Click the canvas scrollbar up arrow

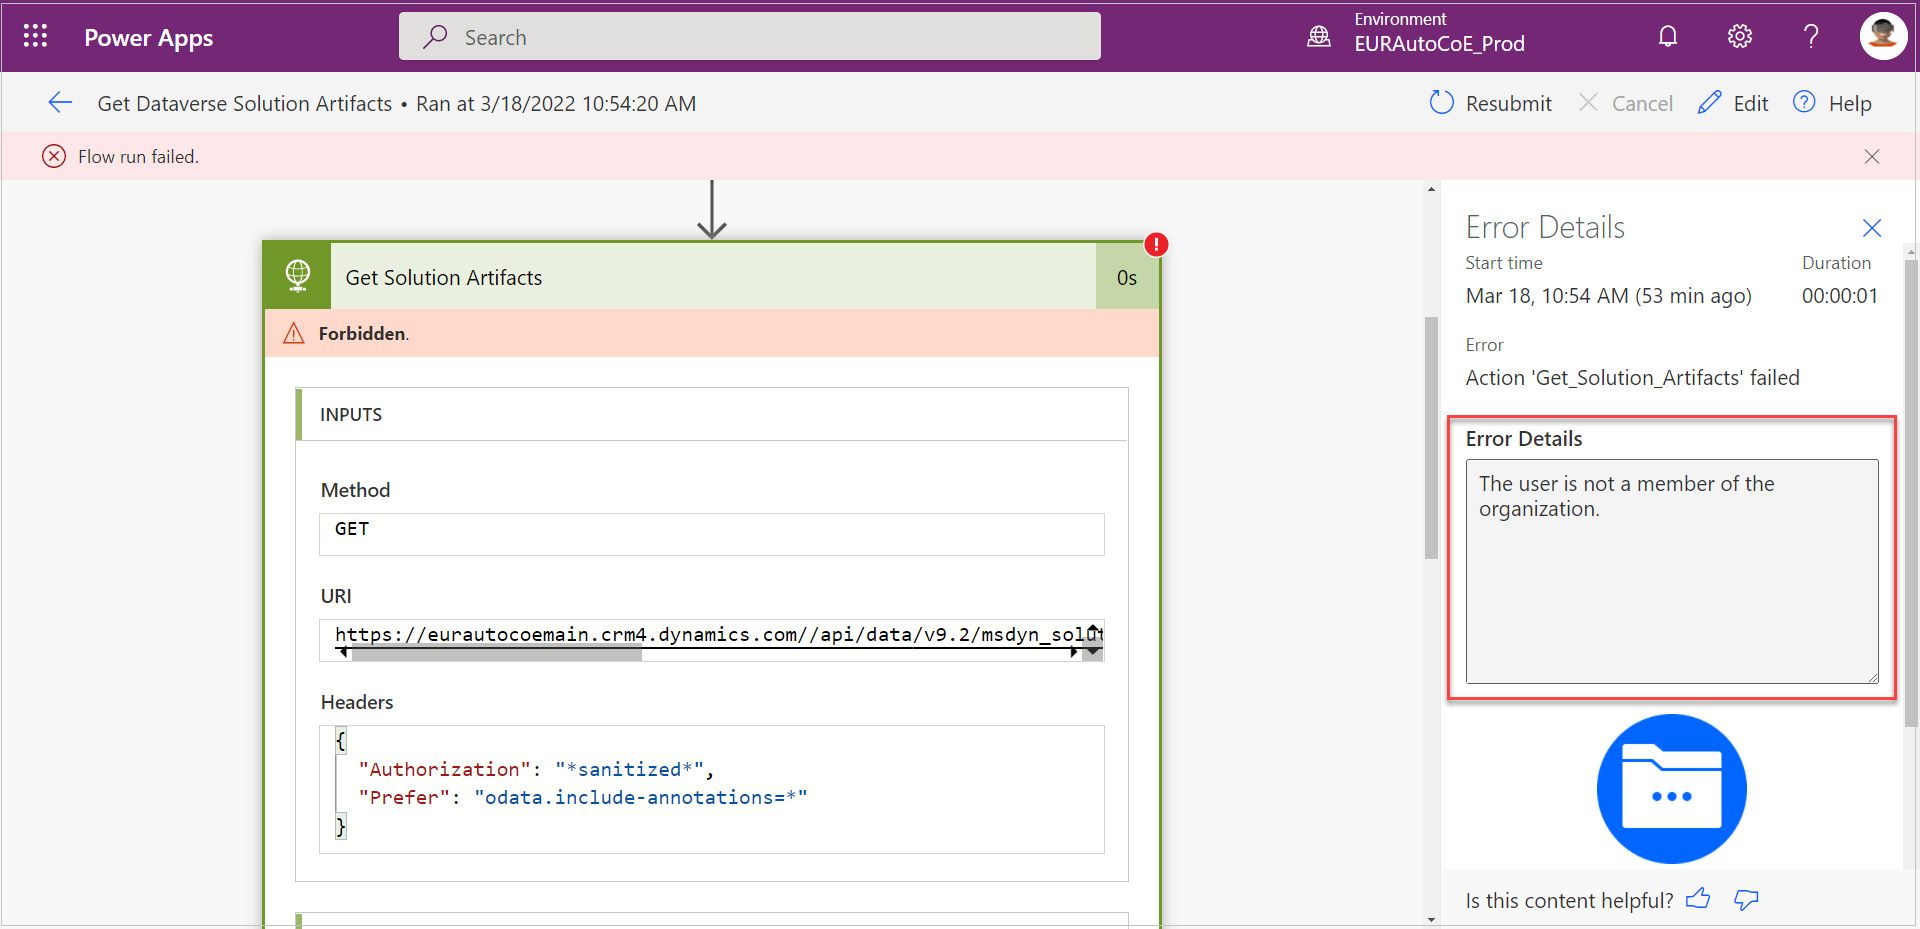coord(1431,189)
